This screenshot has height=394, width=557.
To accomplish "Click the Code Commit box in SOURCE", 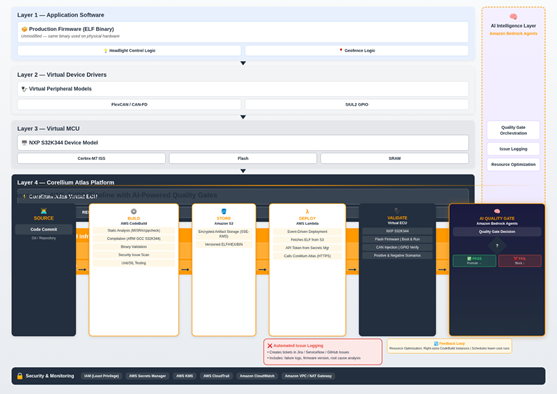I will pyautogui.click(x=44, y=230).
